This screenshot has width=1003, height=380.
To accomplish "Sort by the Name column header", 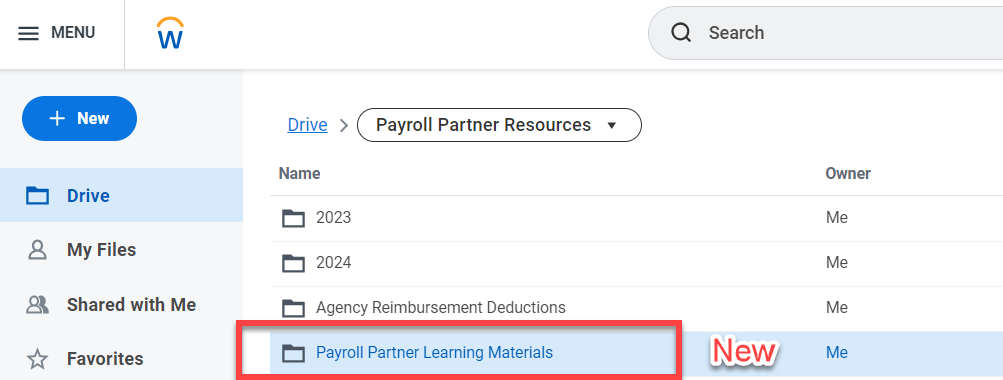I will 299,173.
